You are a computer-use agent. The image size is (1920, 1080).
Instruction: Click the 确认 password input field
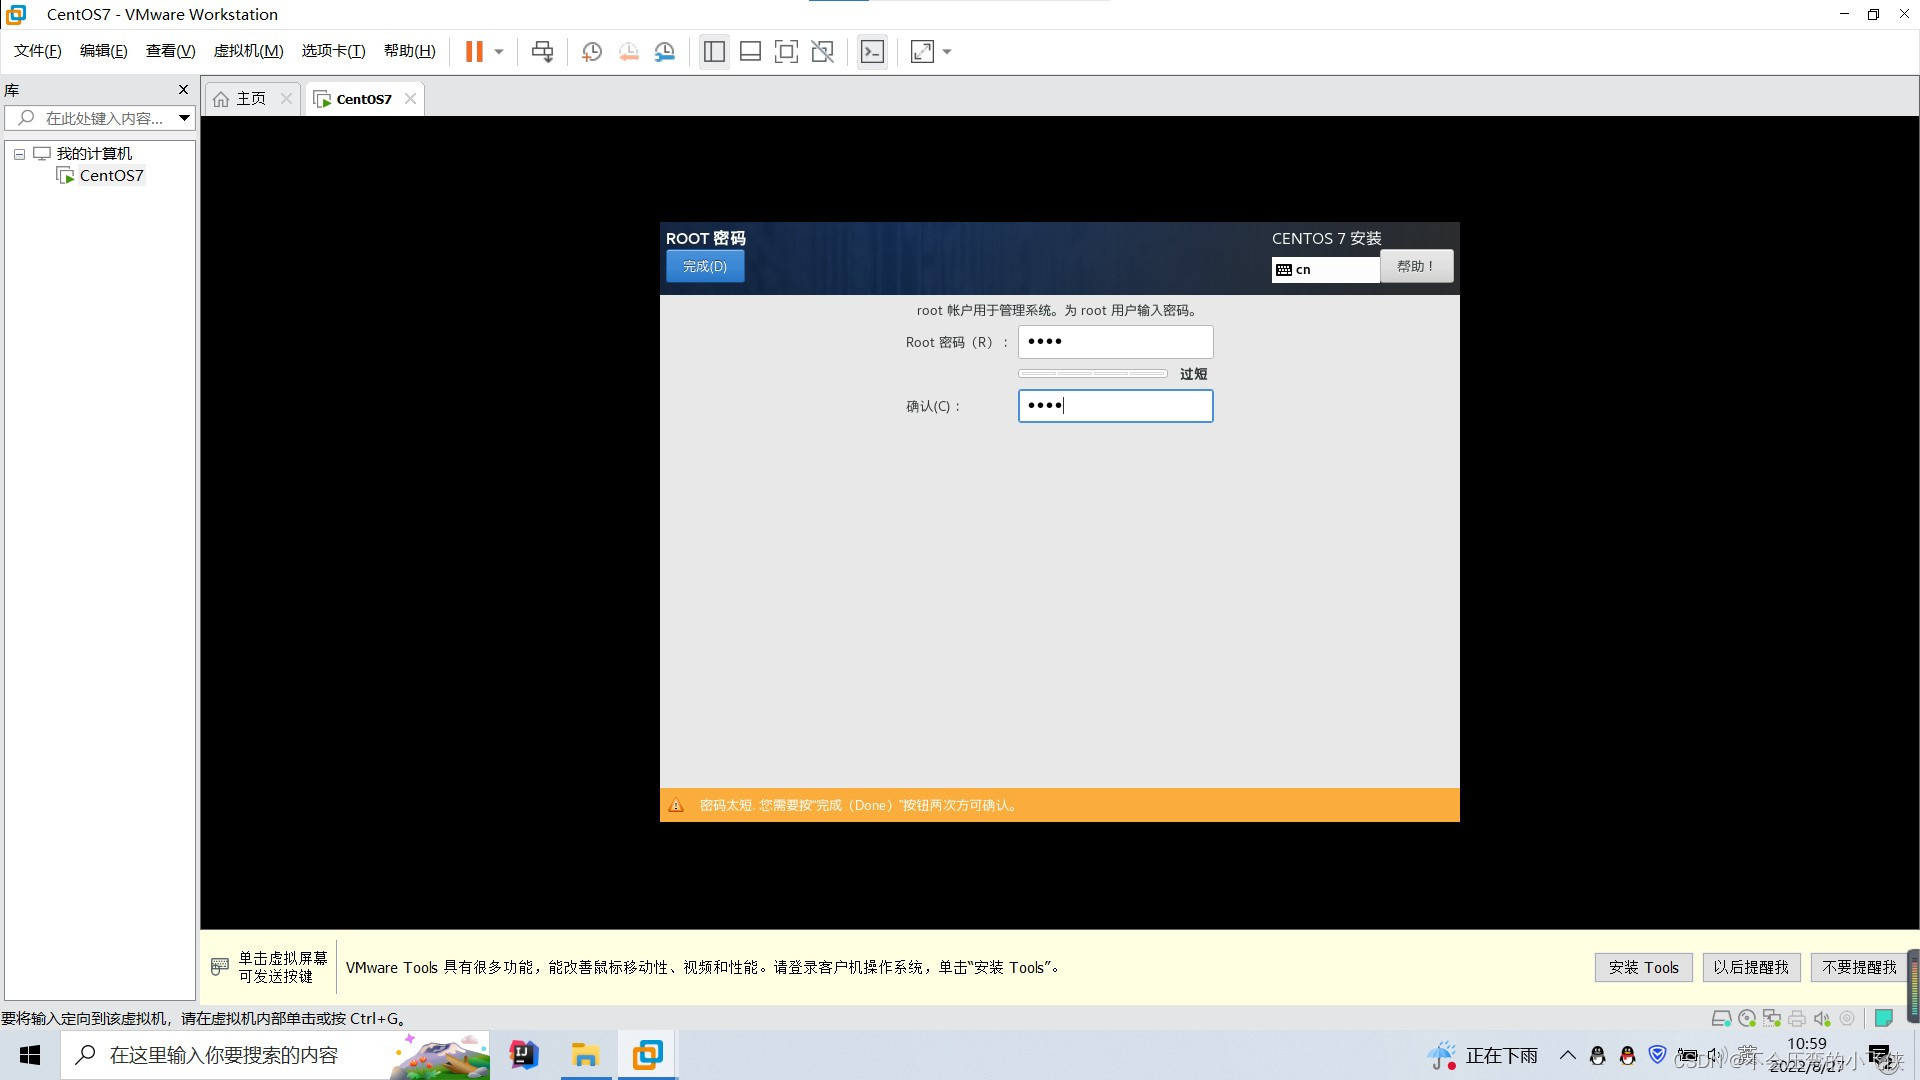[1115, 406]
